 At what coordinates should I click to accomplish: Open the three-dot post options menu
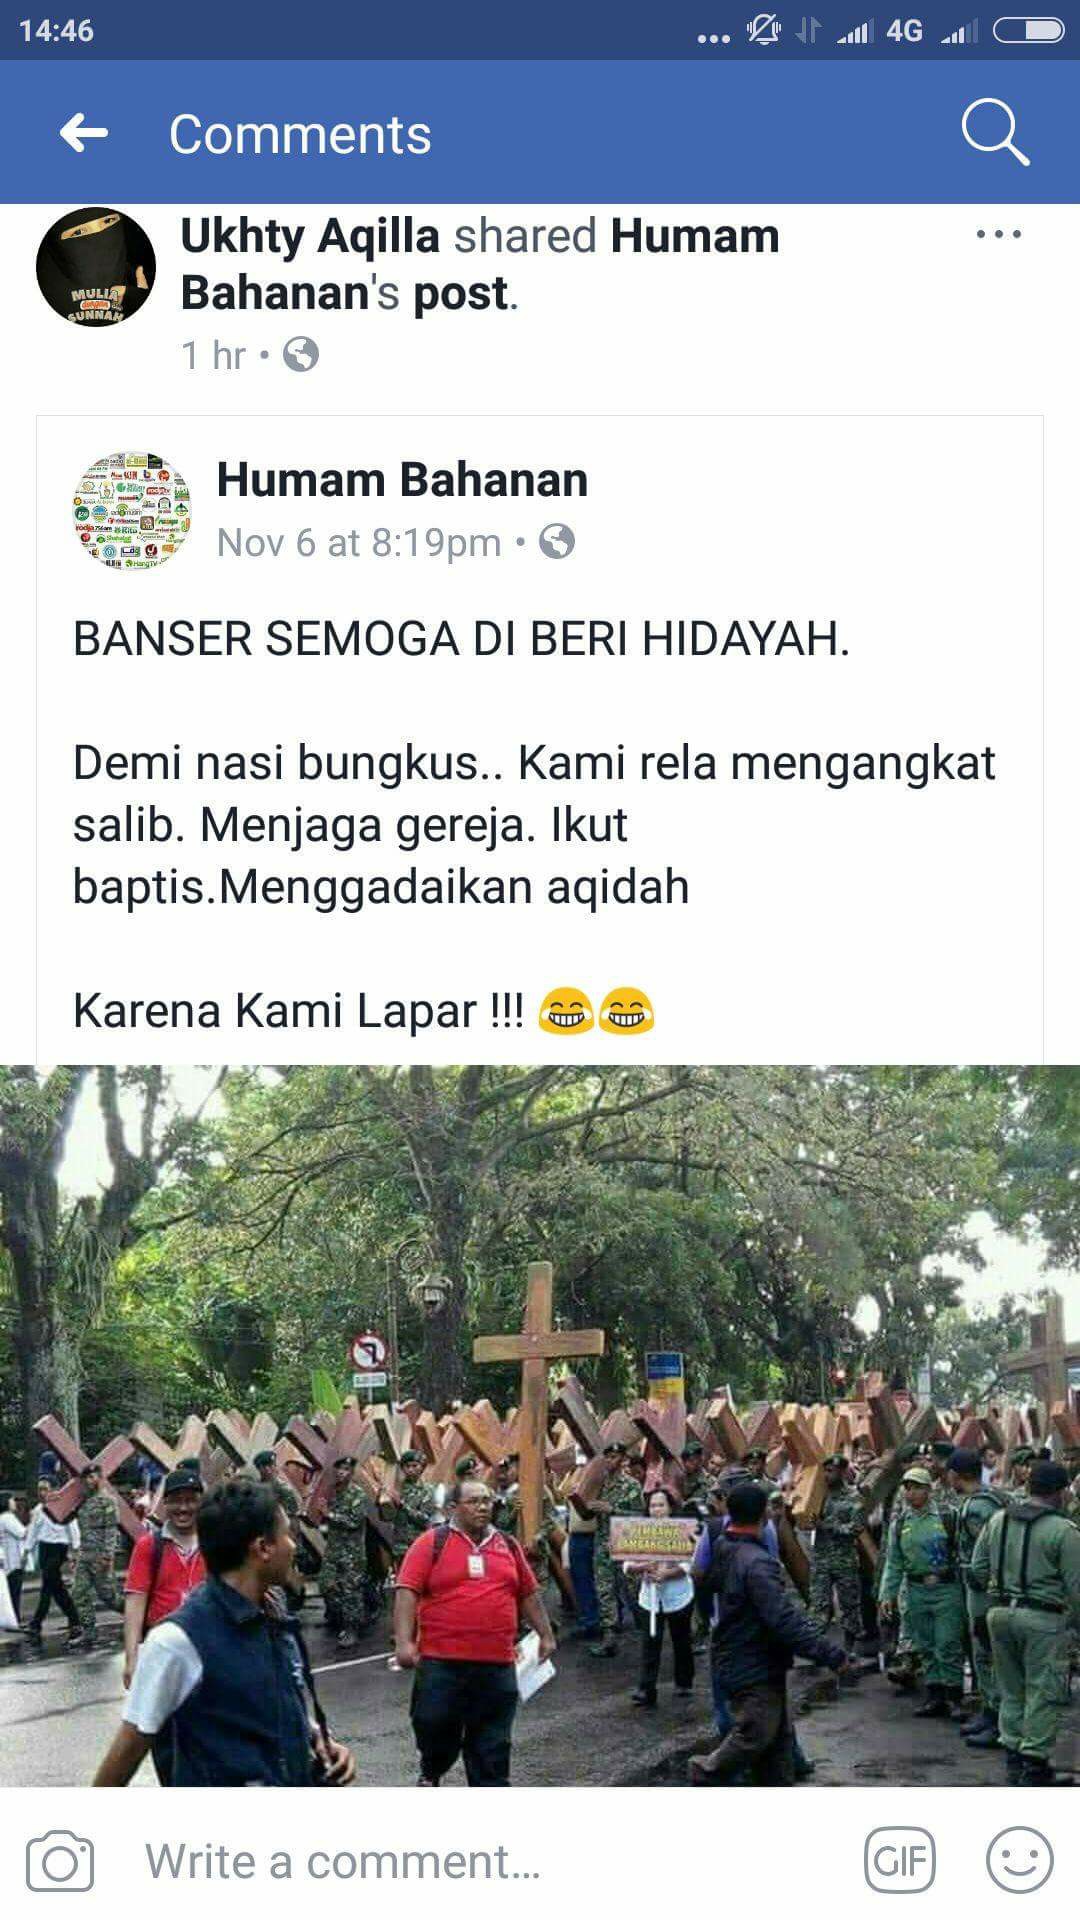(x=998, y=235)
